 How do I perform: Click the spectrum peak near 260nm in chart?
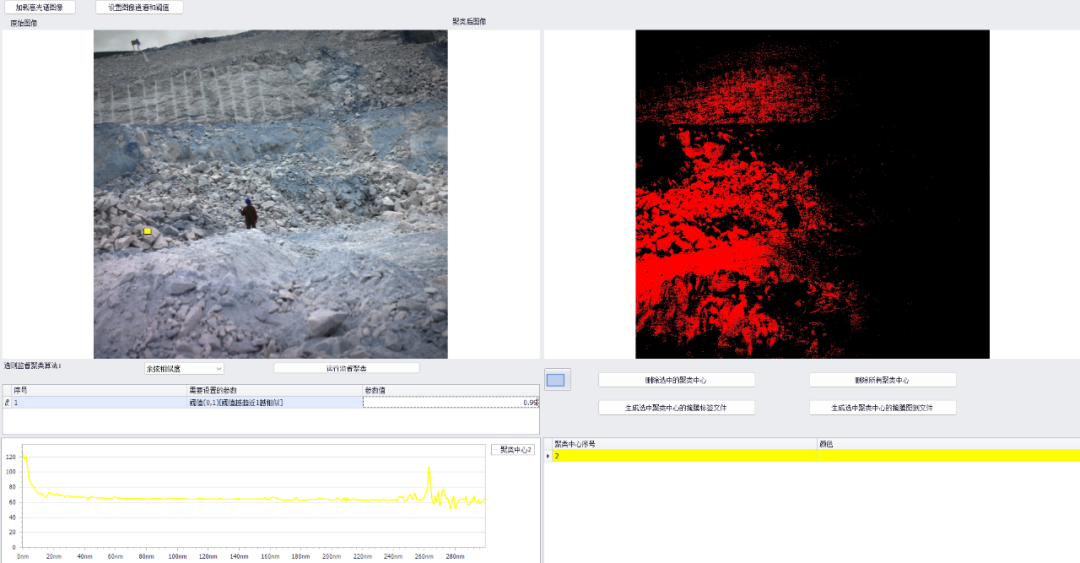pos(429,468)
